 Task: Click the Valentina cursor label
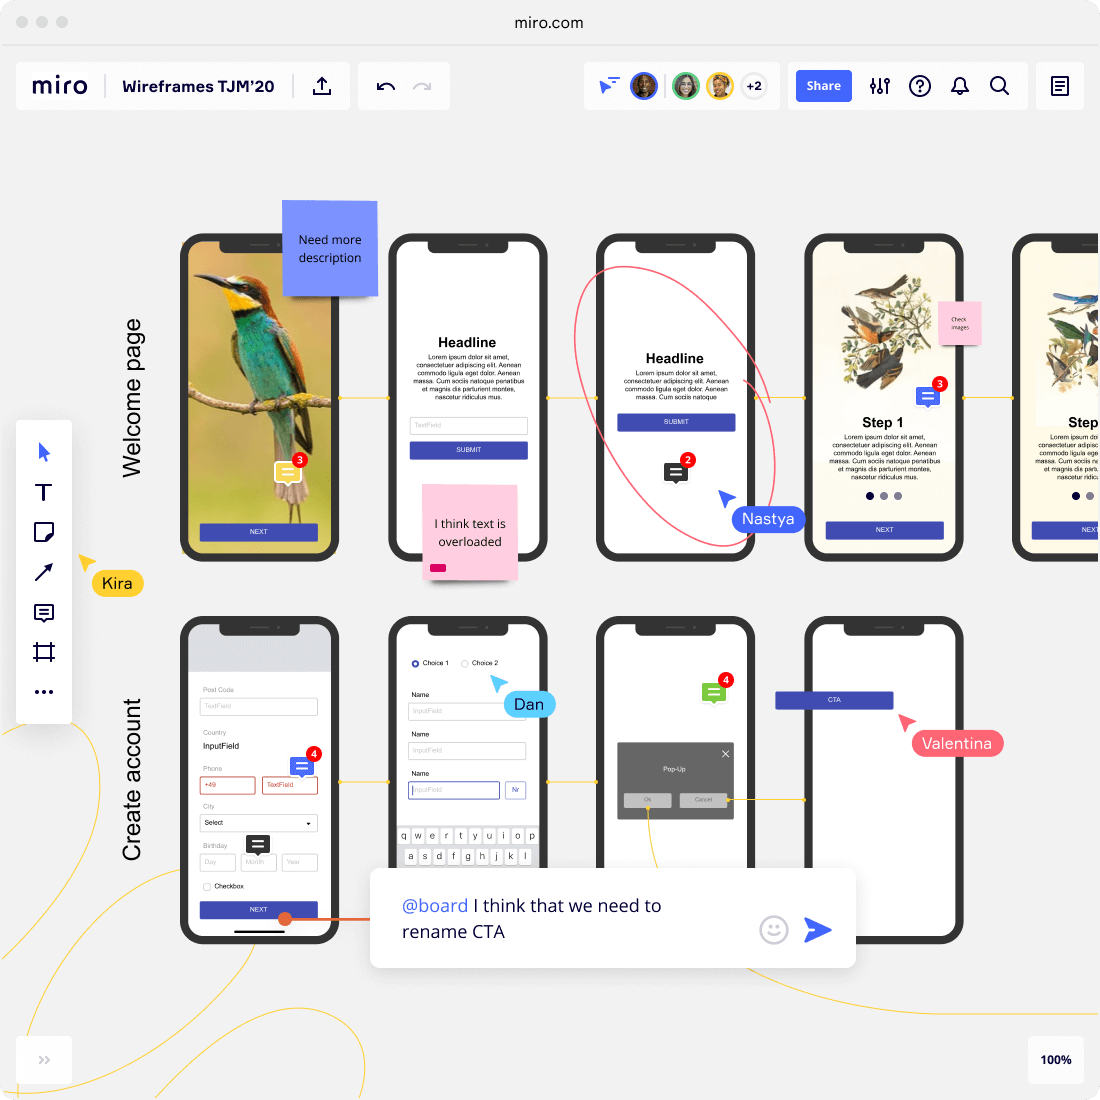[957, 744]
